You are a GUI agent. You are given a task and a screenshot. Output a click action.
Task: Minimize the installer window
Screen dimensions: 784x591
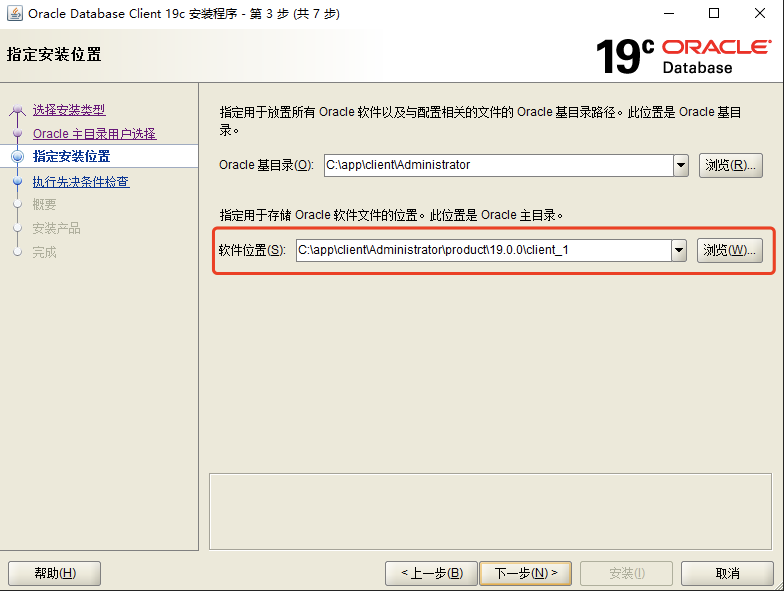point(668,14)
